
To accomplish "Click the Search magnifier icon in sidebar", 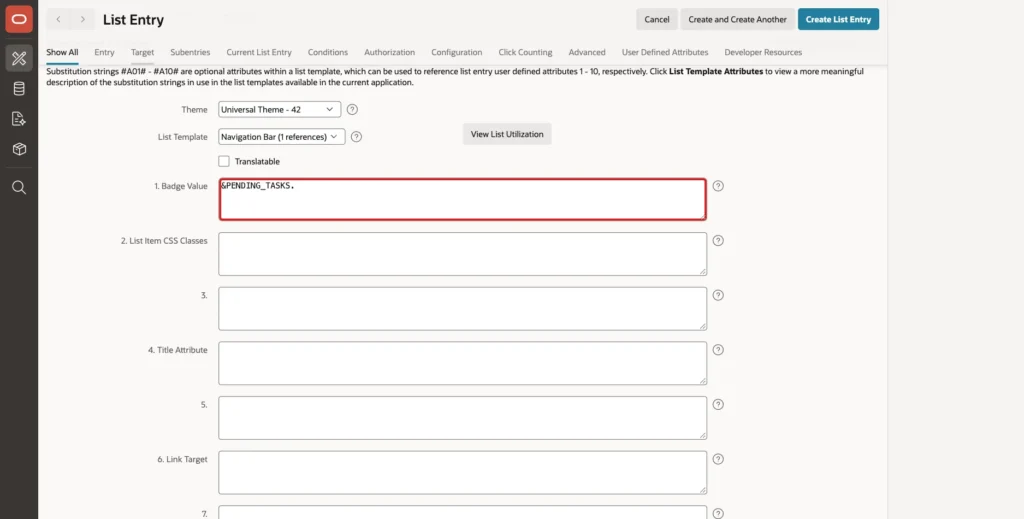I will pos(19,188).
